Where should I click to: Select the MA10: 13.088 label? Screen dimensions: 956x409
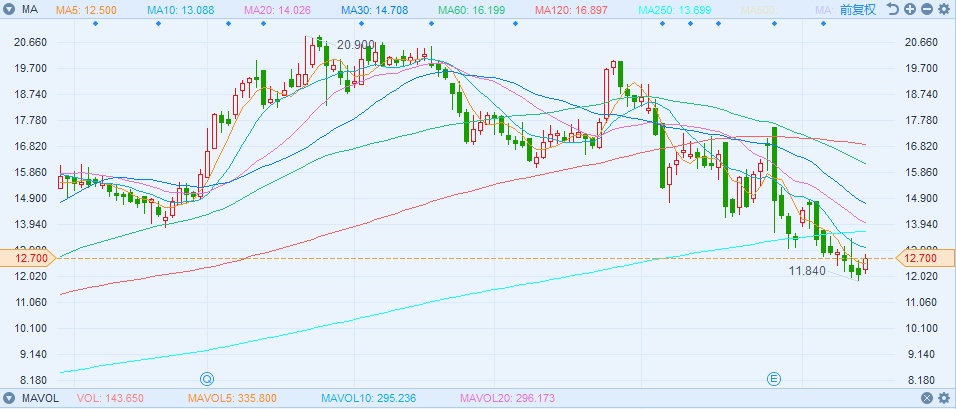click(x=180, y=10)
